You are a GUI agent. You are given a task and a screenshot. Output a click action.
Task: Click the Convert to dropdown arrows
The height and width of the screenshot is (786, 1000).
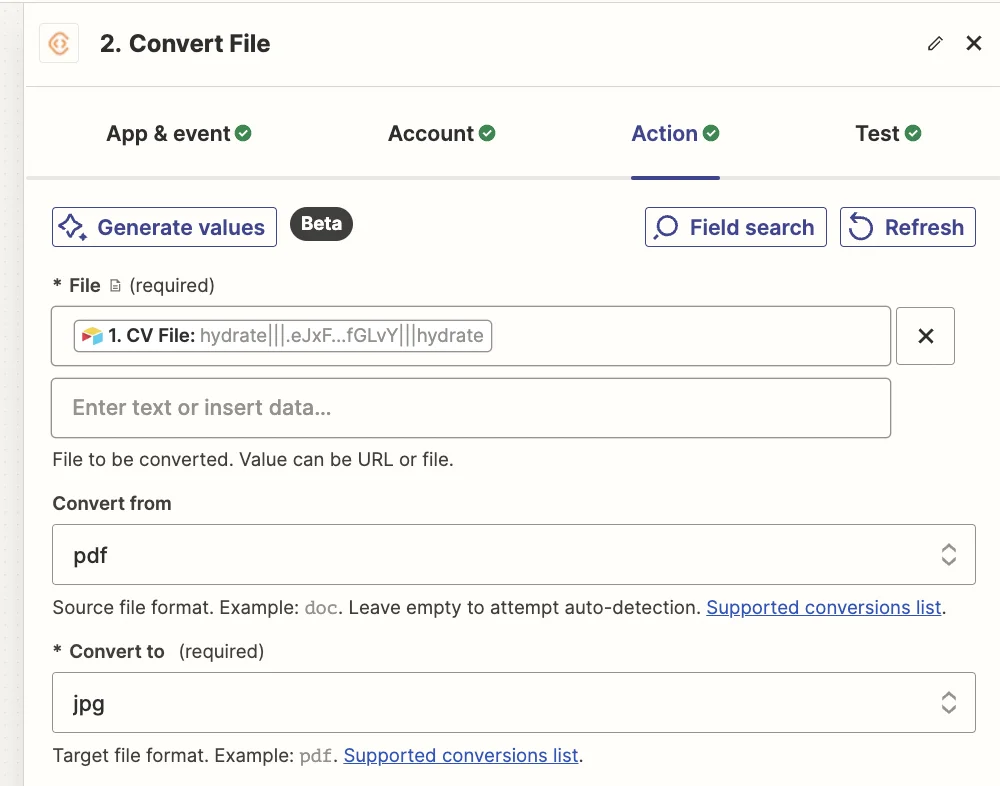click(949, 703)
